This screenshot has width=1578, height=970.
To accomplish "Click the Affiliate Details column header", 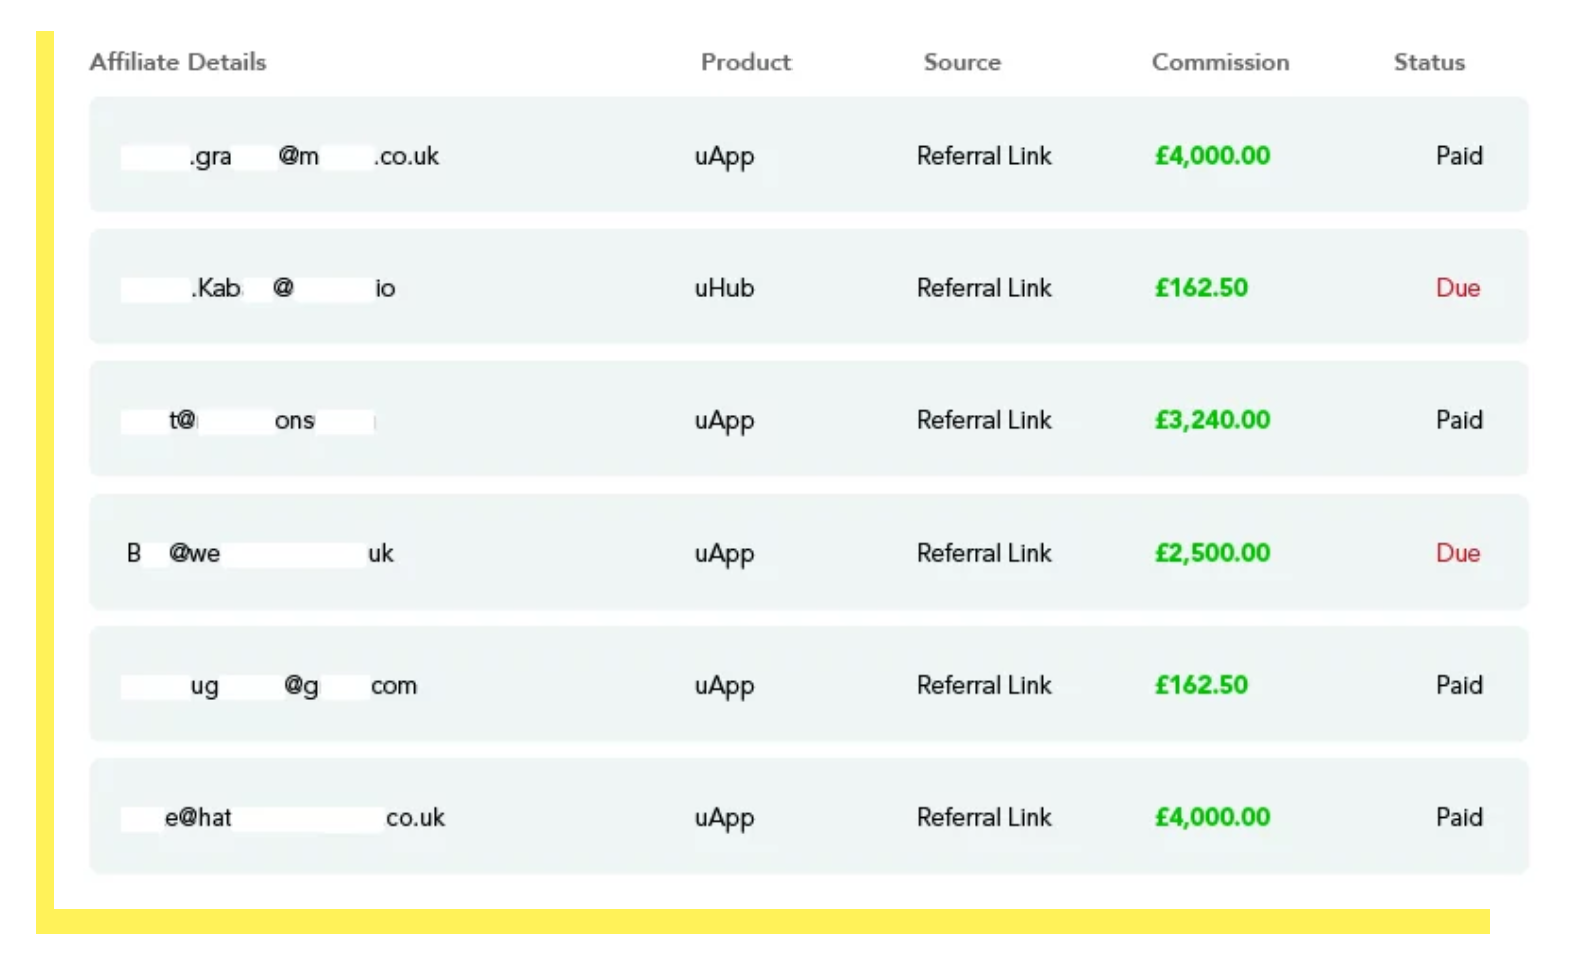I will click(178, 62).
